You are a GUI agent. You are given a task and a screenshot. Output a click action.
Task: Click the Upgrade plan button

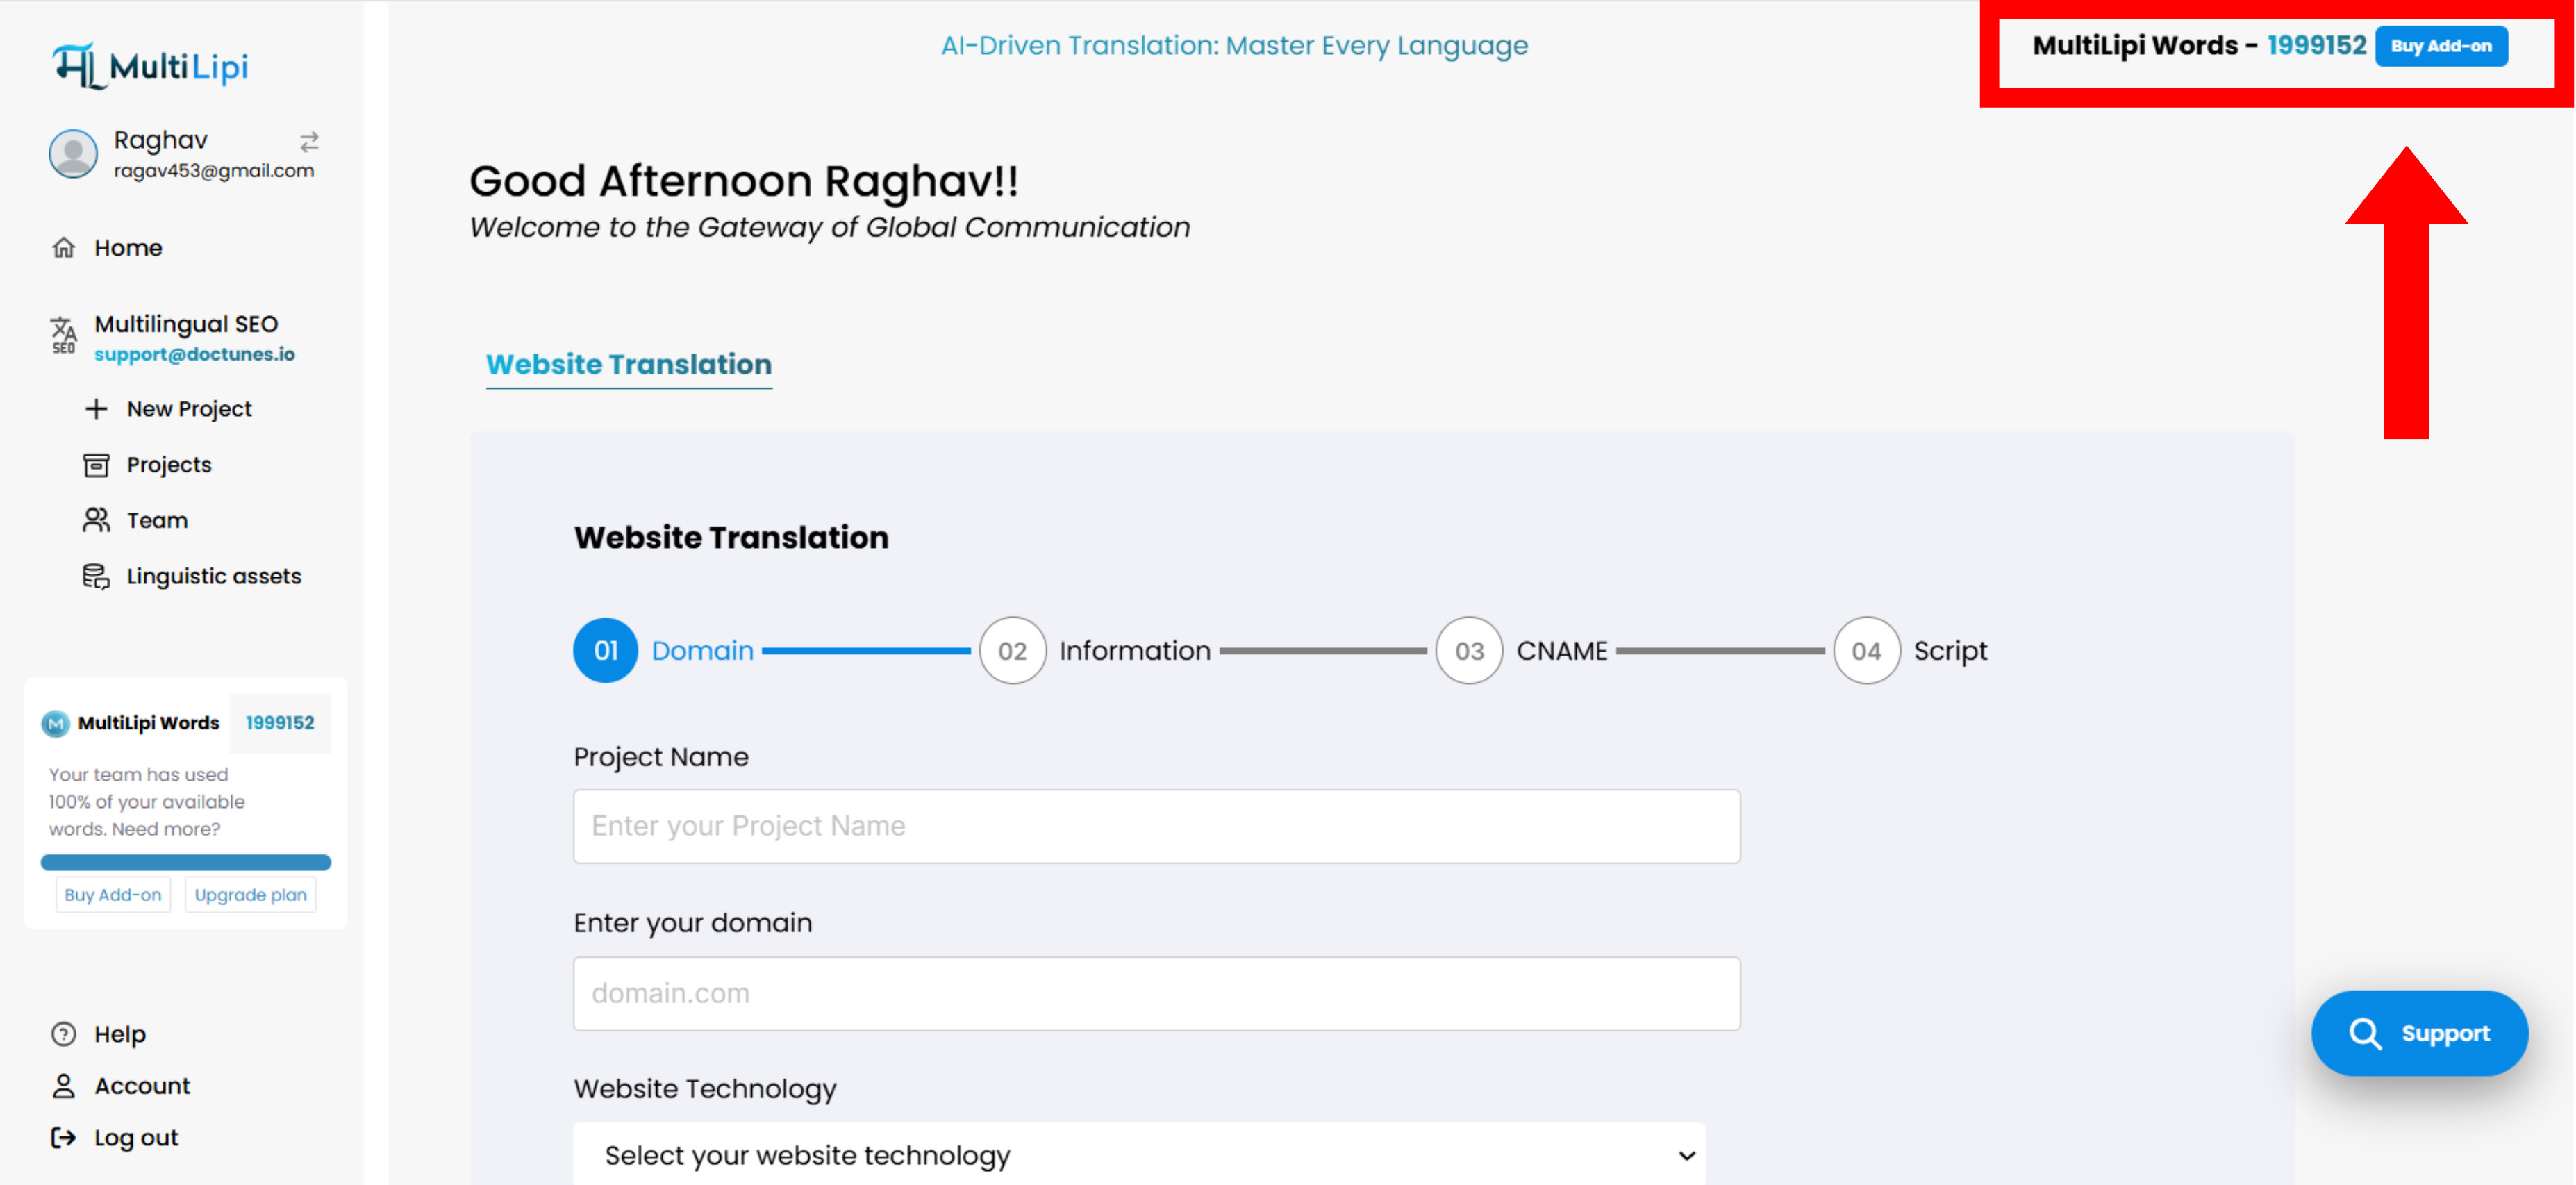251,894
